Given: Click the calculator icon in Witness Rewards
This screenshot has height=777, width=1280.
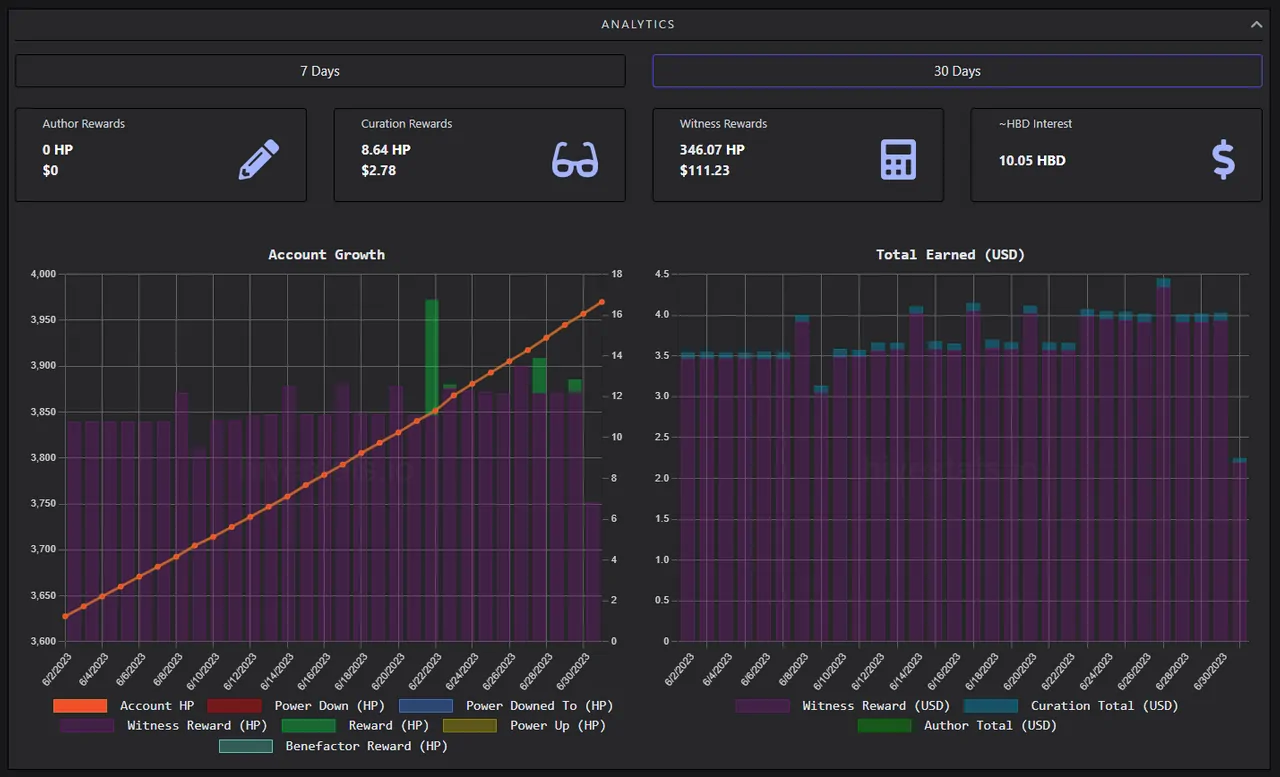Looking at the screenshot, I should click(898, 160).
